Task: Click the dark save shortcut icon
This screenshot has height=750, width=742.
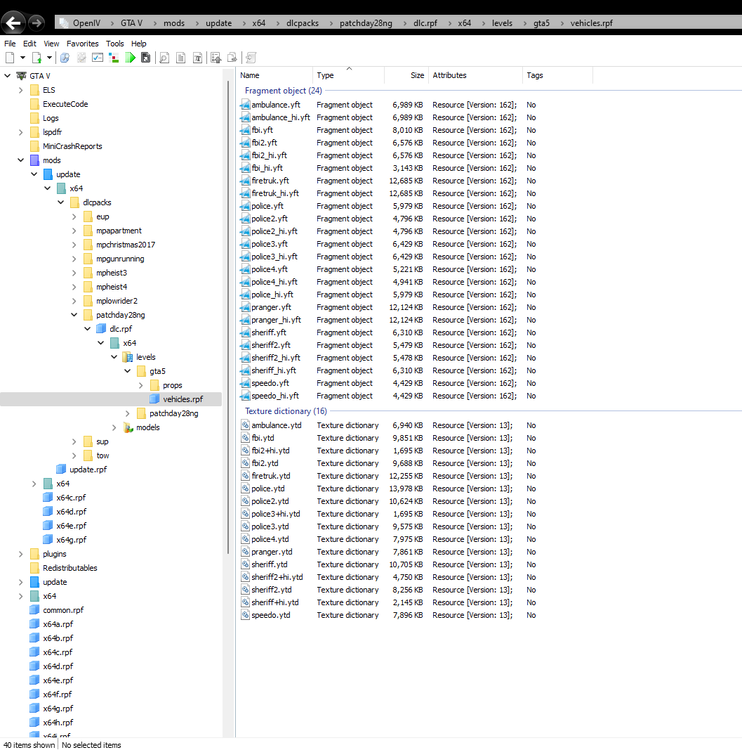Action: pyautogui.click(x=146, y=58)
